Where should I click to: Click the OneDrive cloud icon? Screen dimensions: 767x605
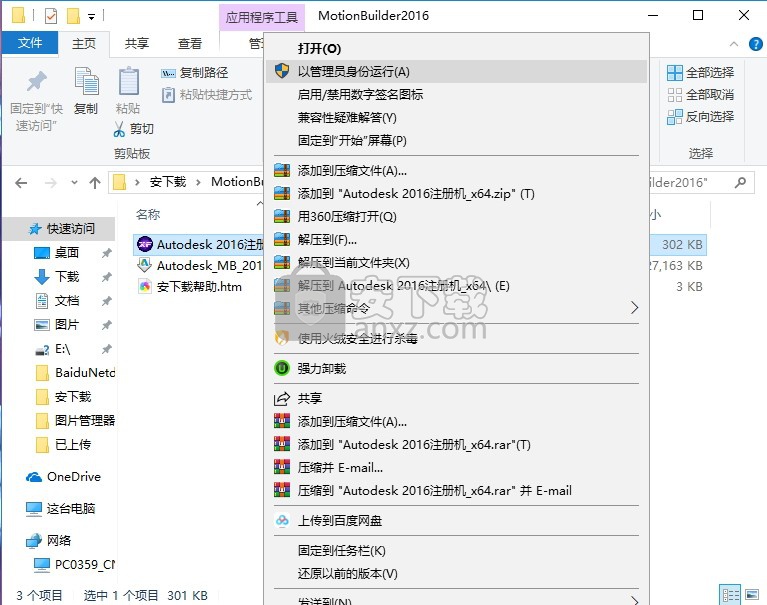34,477
